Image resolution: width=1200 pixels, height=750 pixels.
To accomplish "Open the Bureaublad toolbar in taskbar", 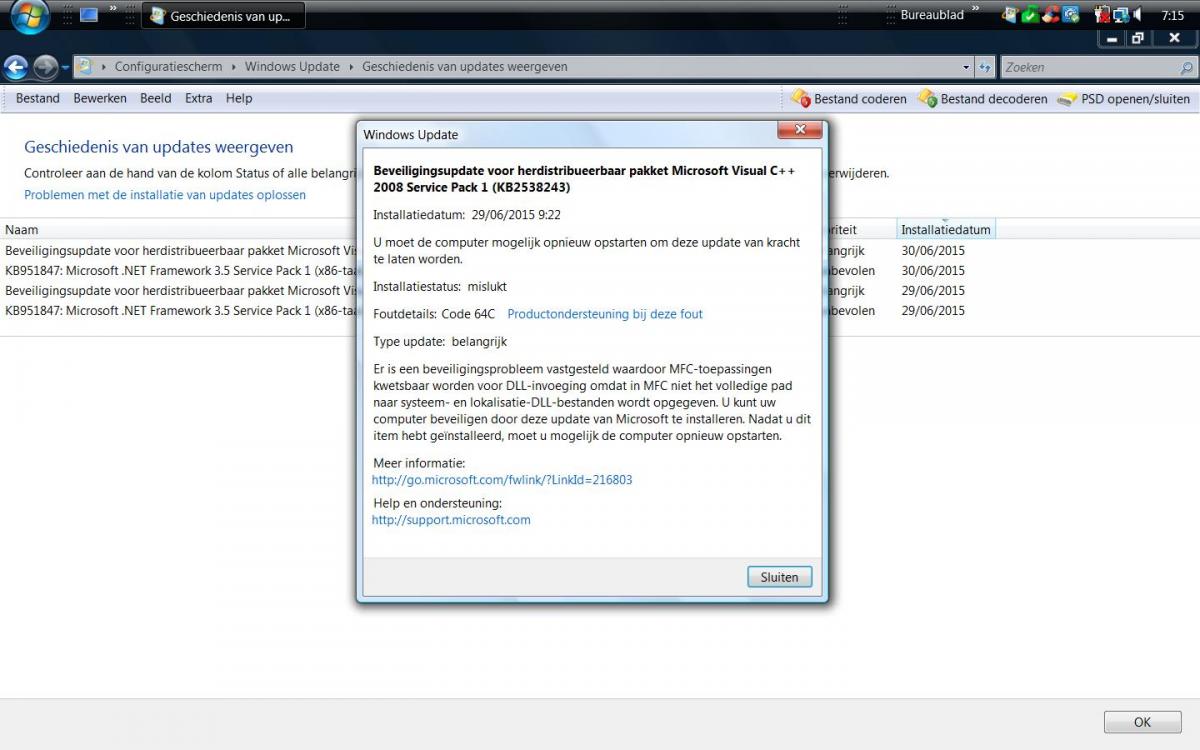I will tap(932, 15).
